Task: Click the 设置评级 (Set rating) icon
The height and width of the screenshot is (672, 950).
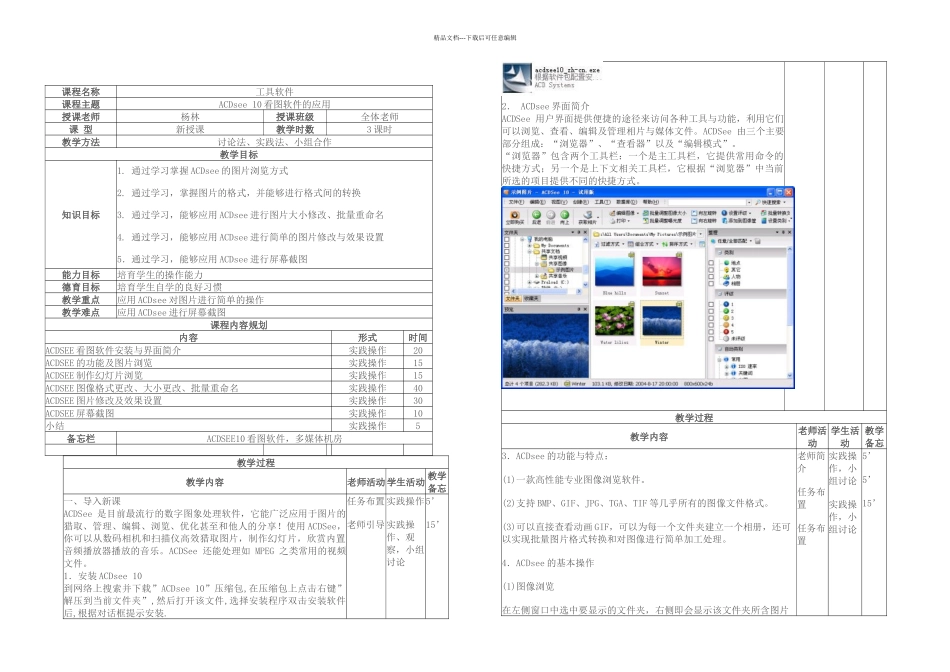Action: click(724, 213)
